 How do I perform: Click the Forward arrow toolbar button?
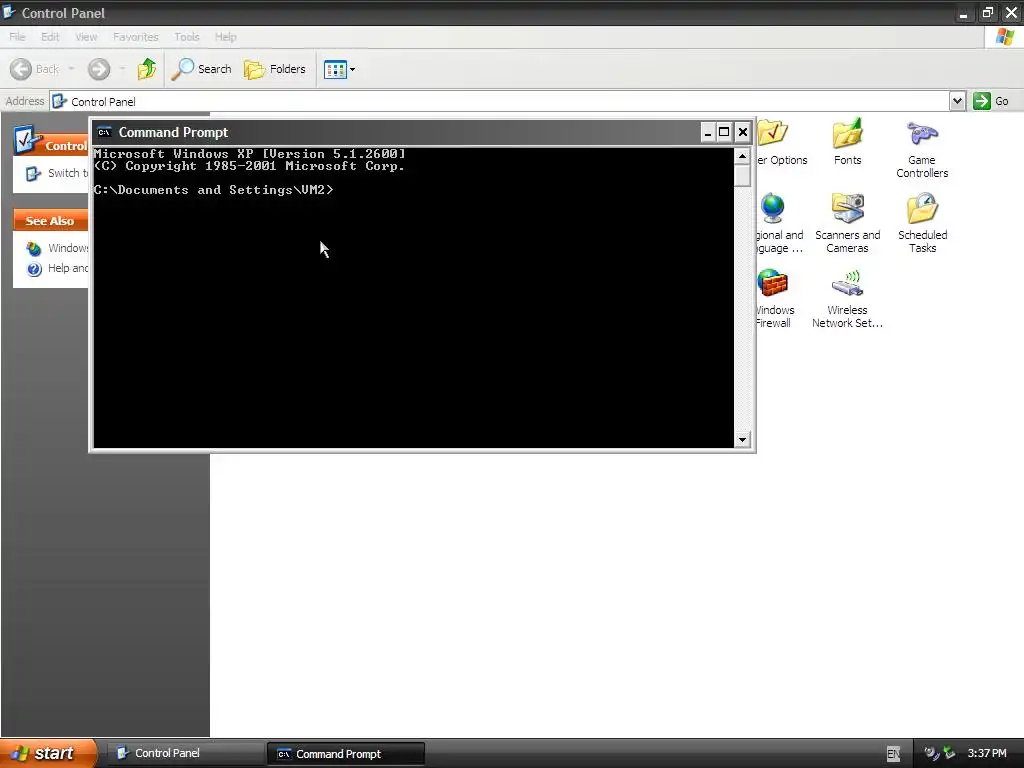point(99,69)
